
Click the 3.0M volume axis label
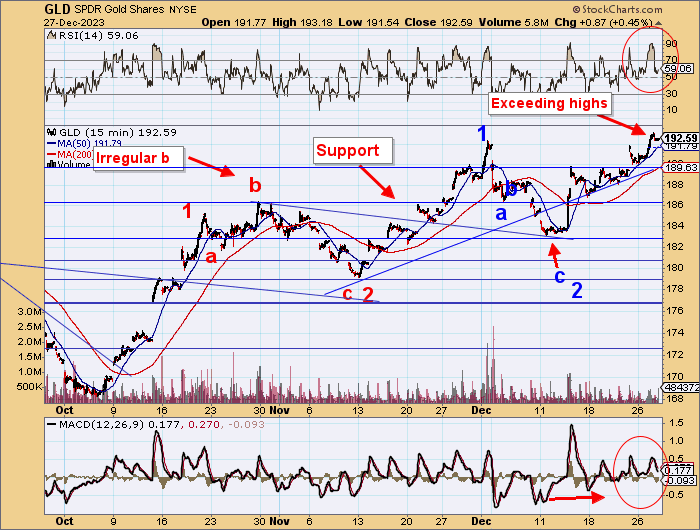point(29,312)
